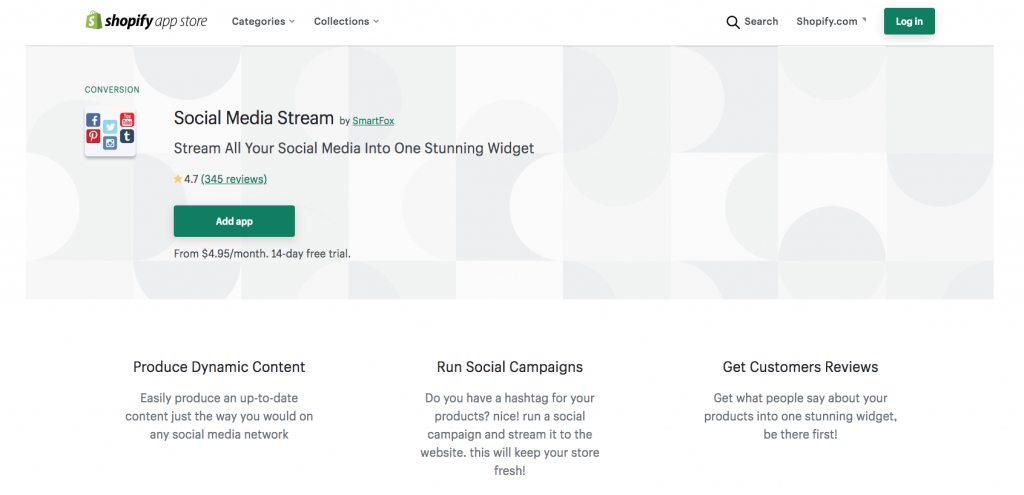
Task: Click the Run Social Campaigns heading
Action: (x=509, y=367)
